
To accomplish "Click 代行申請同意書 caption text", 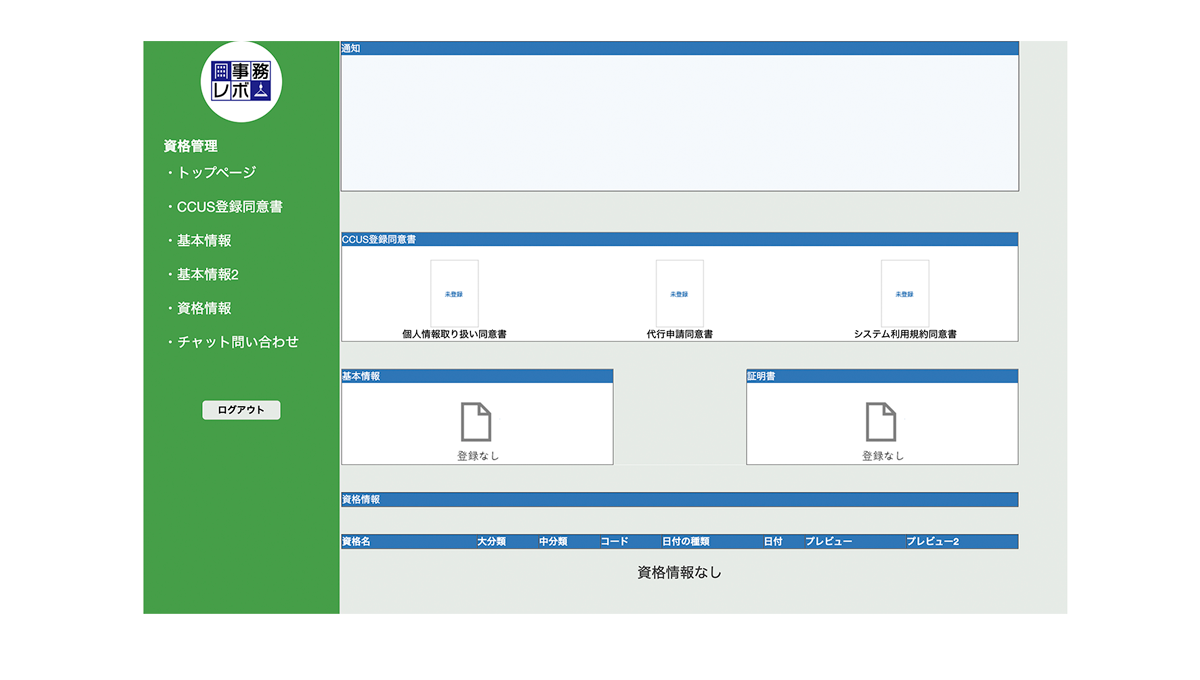I will pos(680,334).
